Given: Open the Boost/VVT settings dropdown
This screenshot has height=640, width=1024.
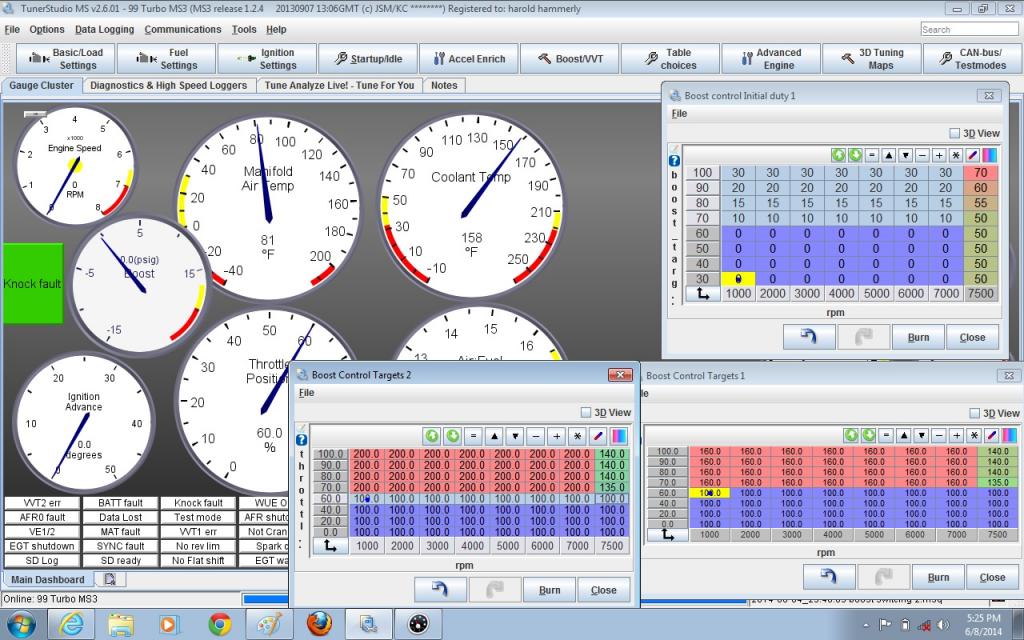Looking at the screenshot, I should point(571,59).
